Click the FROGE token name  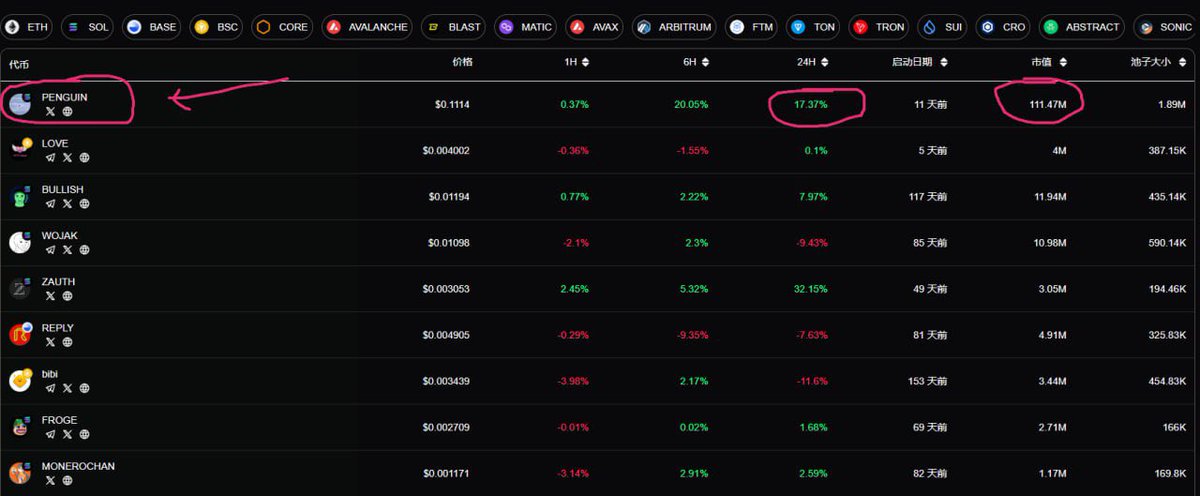click(59, 420)
